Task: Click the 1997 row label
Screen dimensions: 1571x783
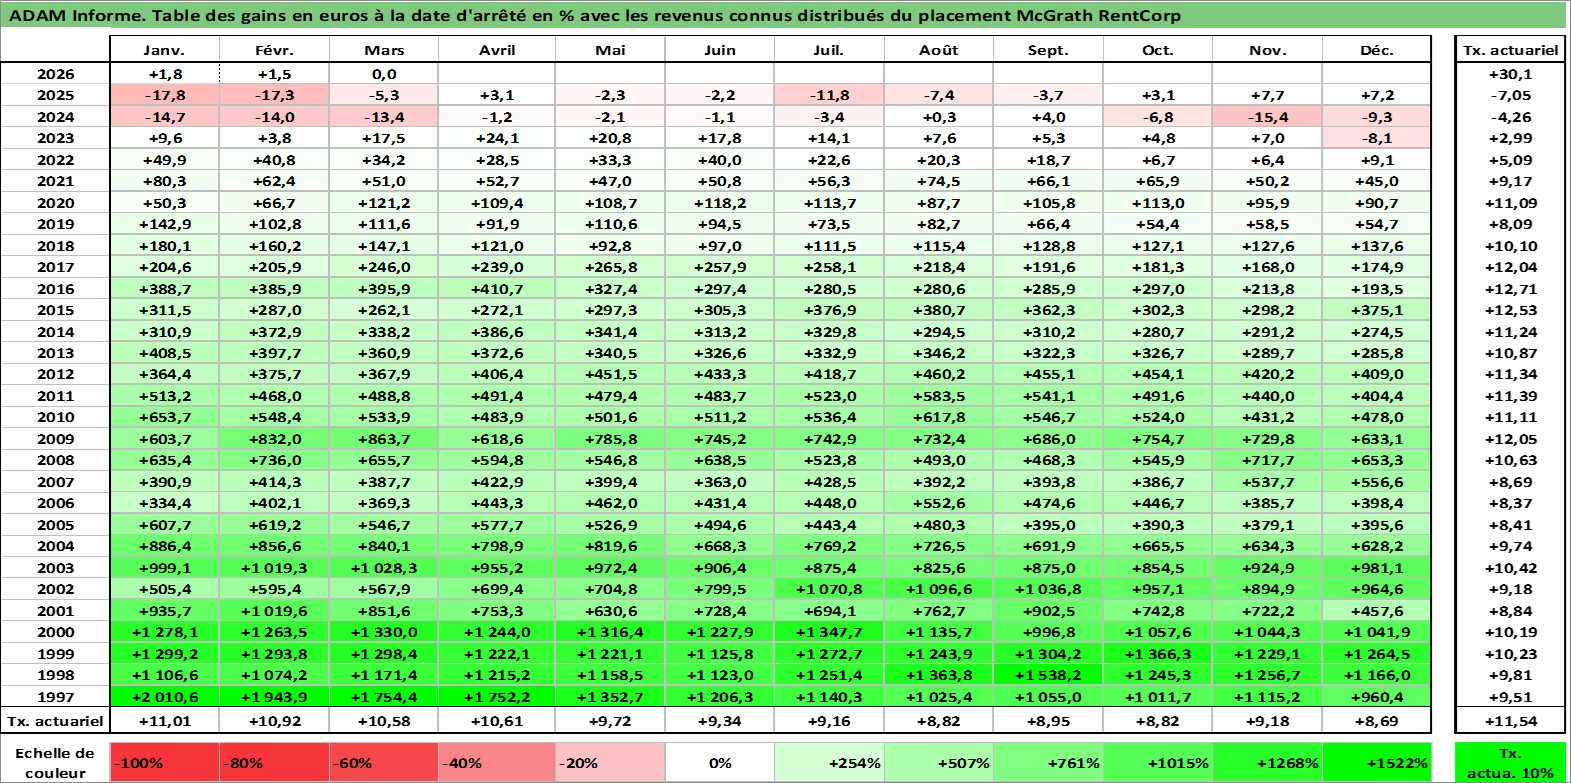Action: pyautogui.click(x=55, y=697)
